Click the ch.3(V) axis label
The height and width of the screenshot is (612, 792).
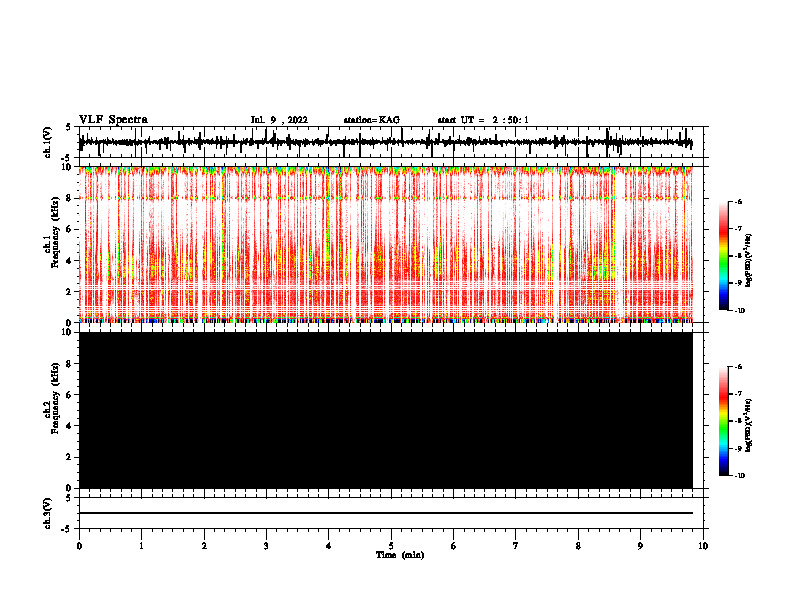pos(48,513)
